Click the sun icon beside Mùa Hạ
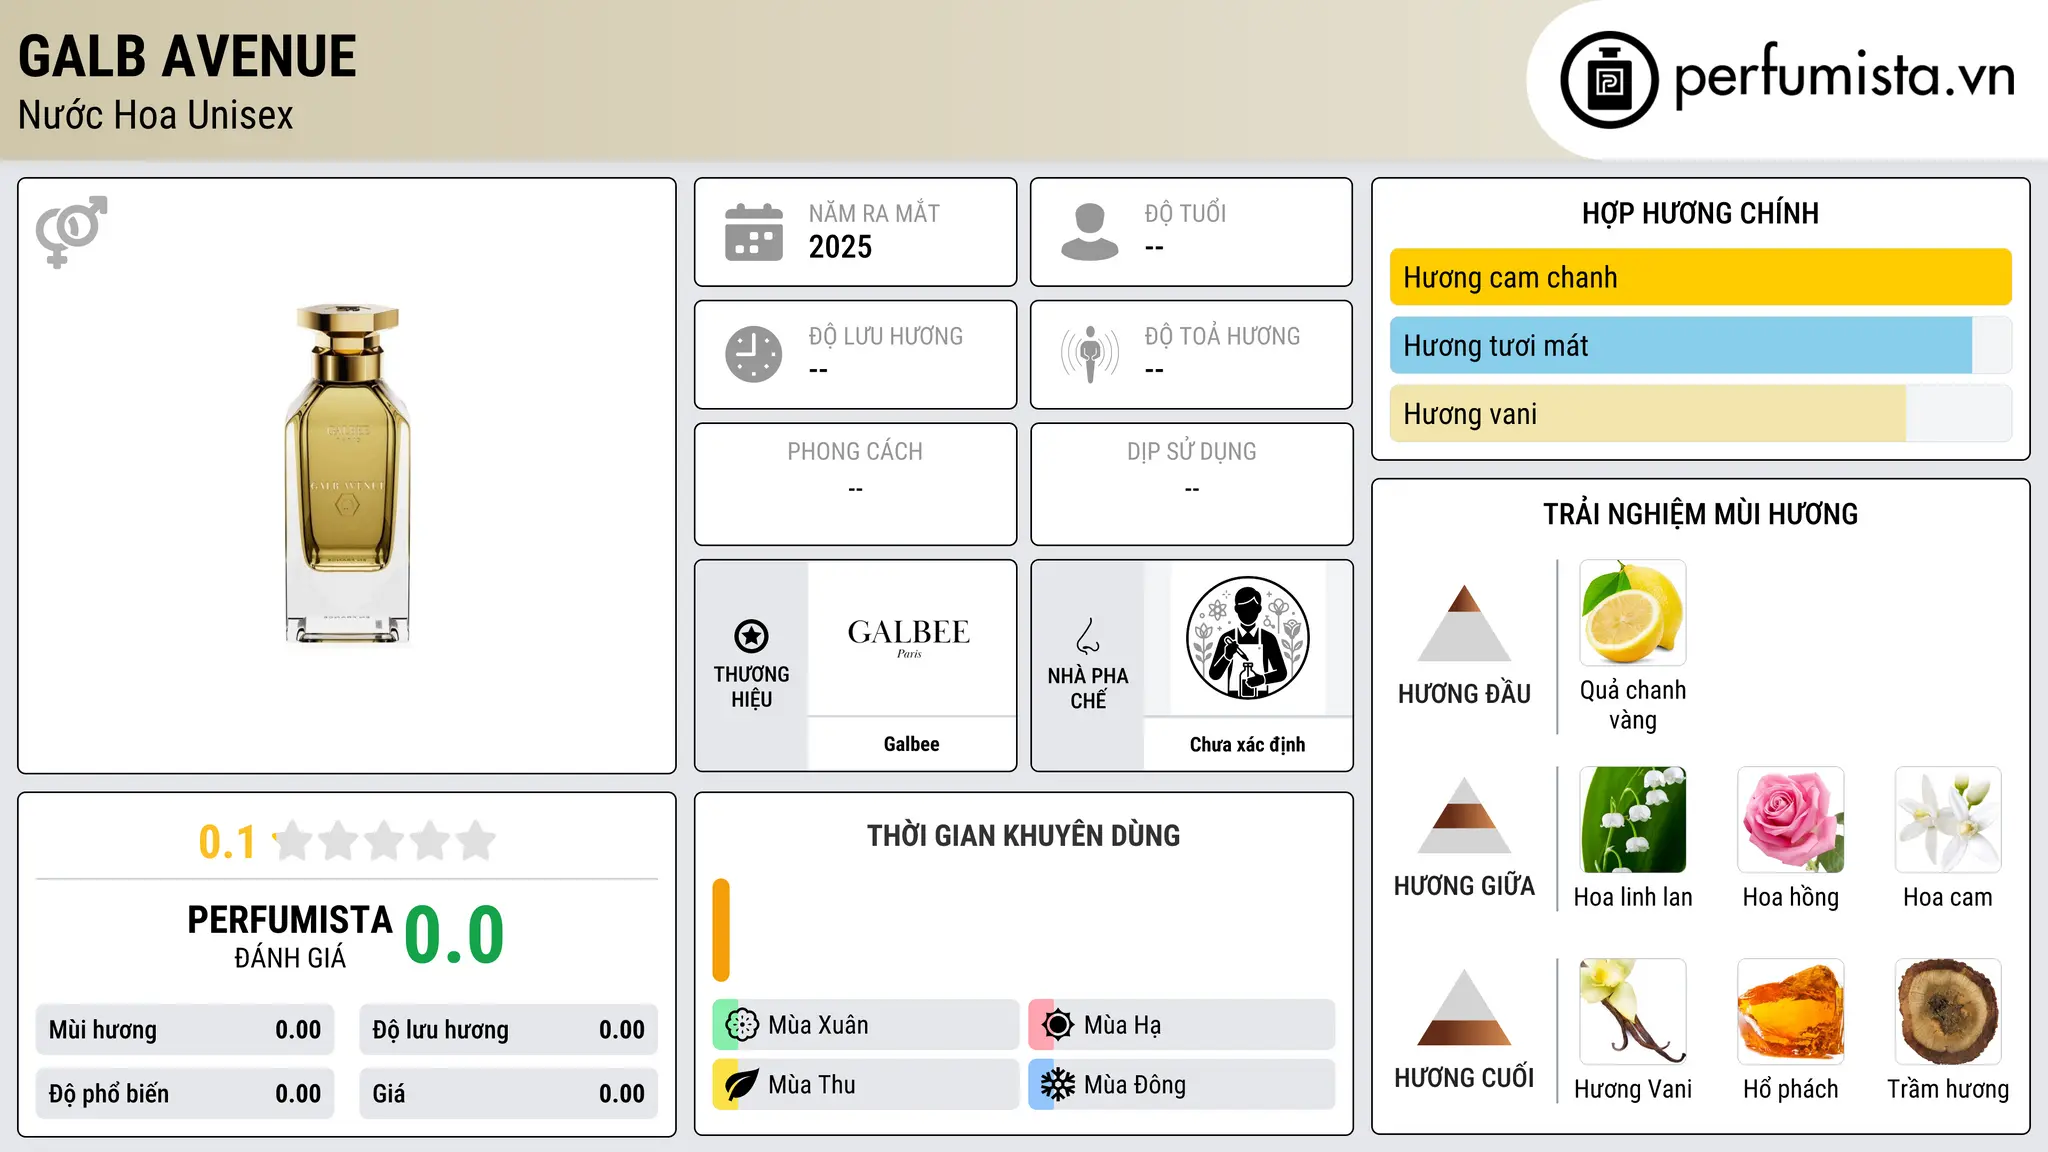The width and height of the screenshot is (2048, 1152). point(1058,1025)
